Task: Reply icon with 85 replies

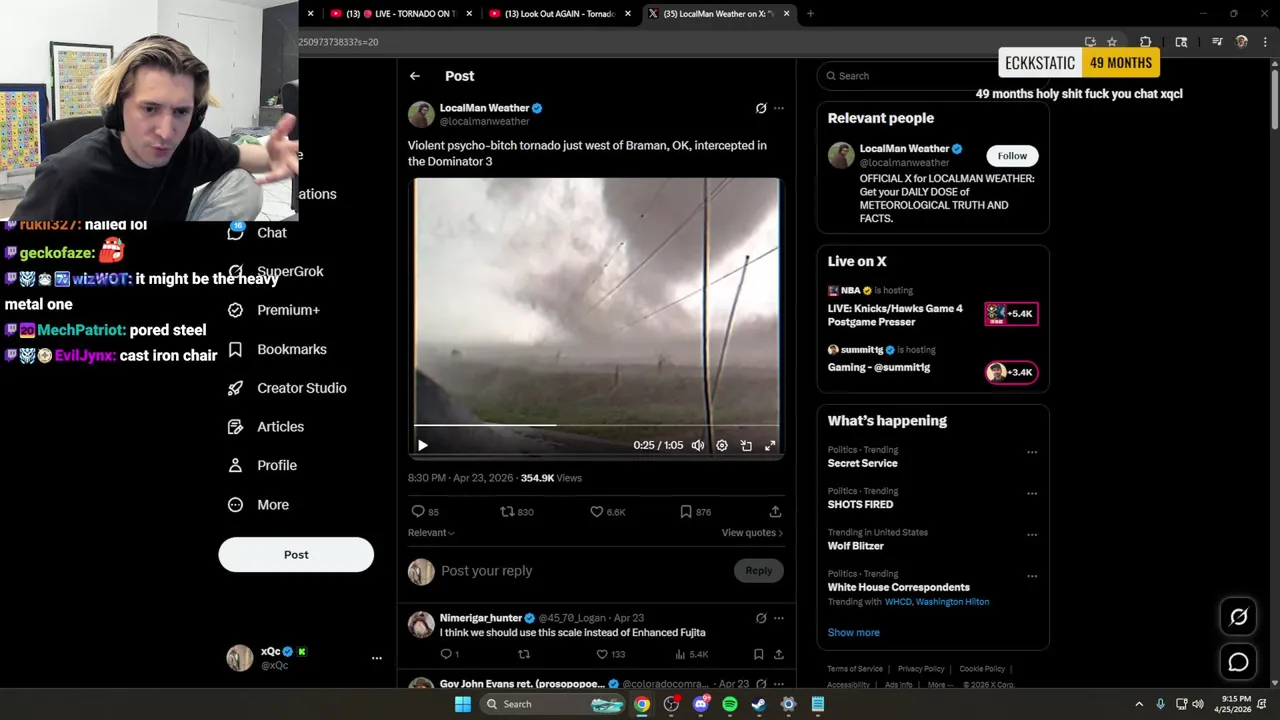Action: [418, 512]
